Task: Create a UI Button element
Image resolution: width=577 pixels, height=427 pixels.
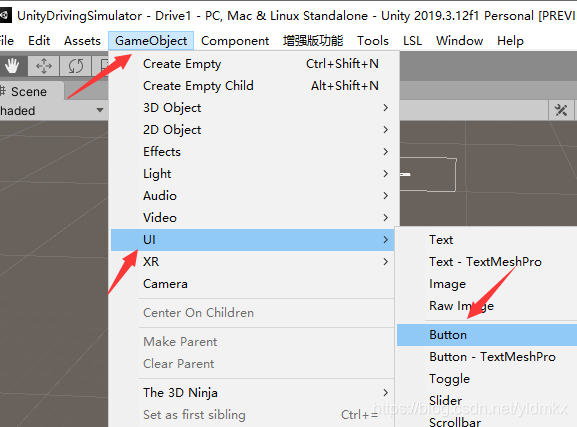Action: [487, 335]
